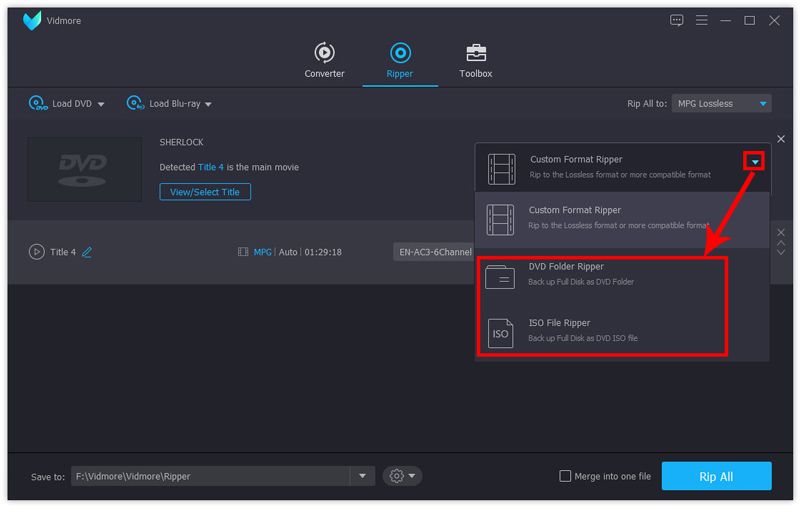This screenshot has height=507, width=800.
Task: Select the DVD Folder Ripper option
Action: [x=600, y=274]
